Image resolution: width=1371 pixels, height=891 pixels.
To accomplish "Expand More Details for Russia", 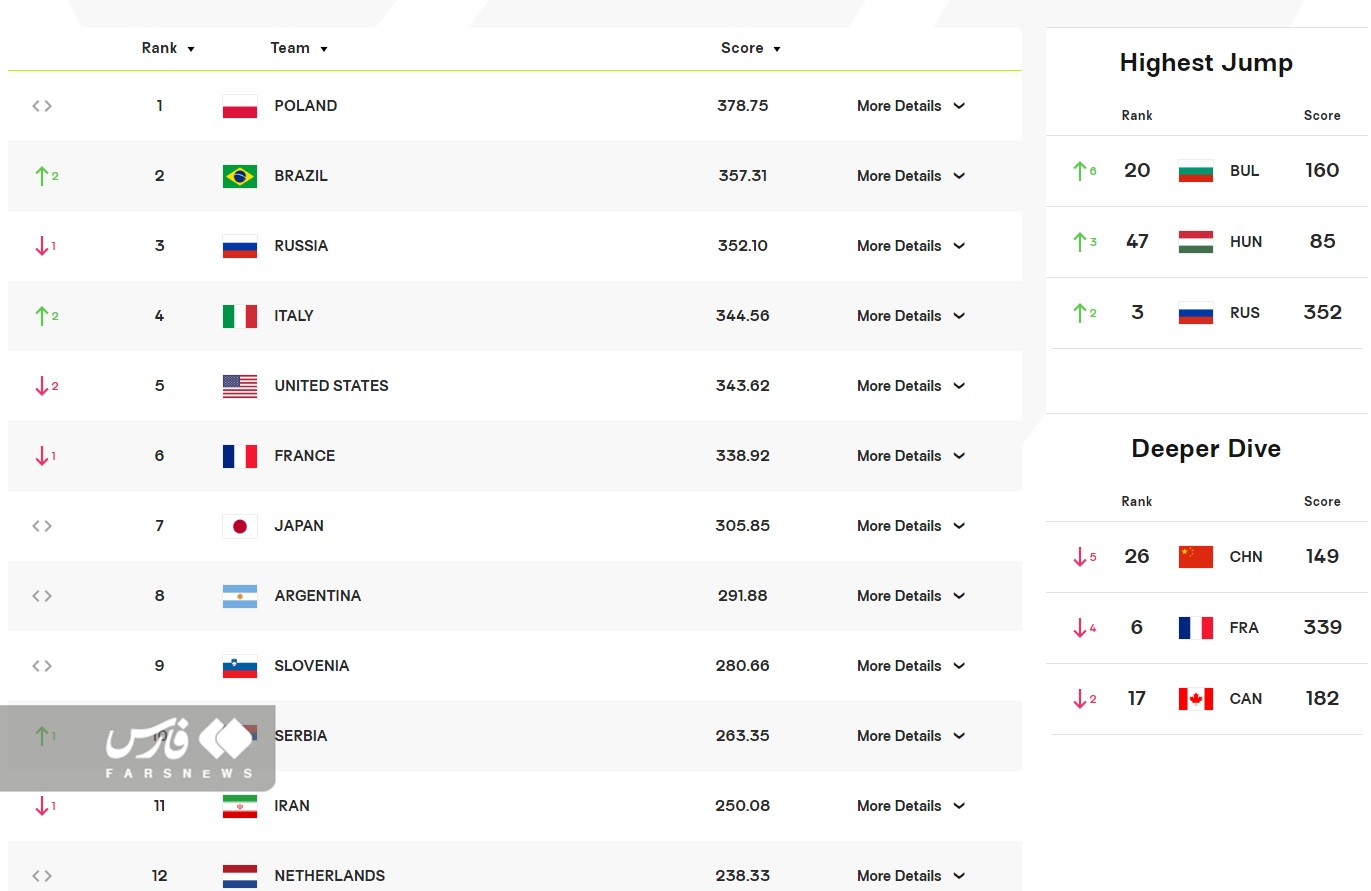I will click(910, 246).
